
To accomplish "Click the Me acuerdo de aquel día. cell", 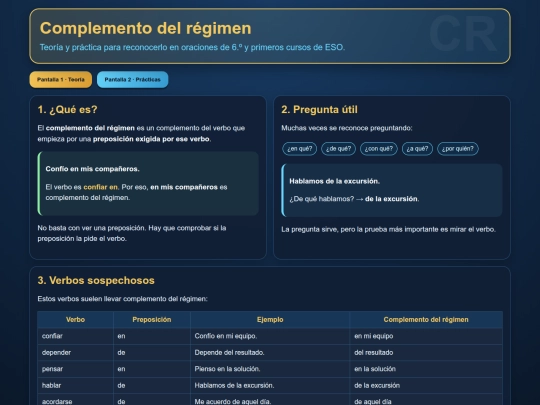I will point(270,400).
